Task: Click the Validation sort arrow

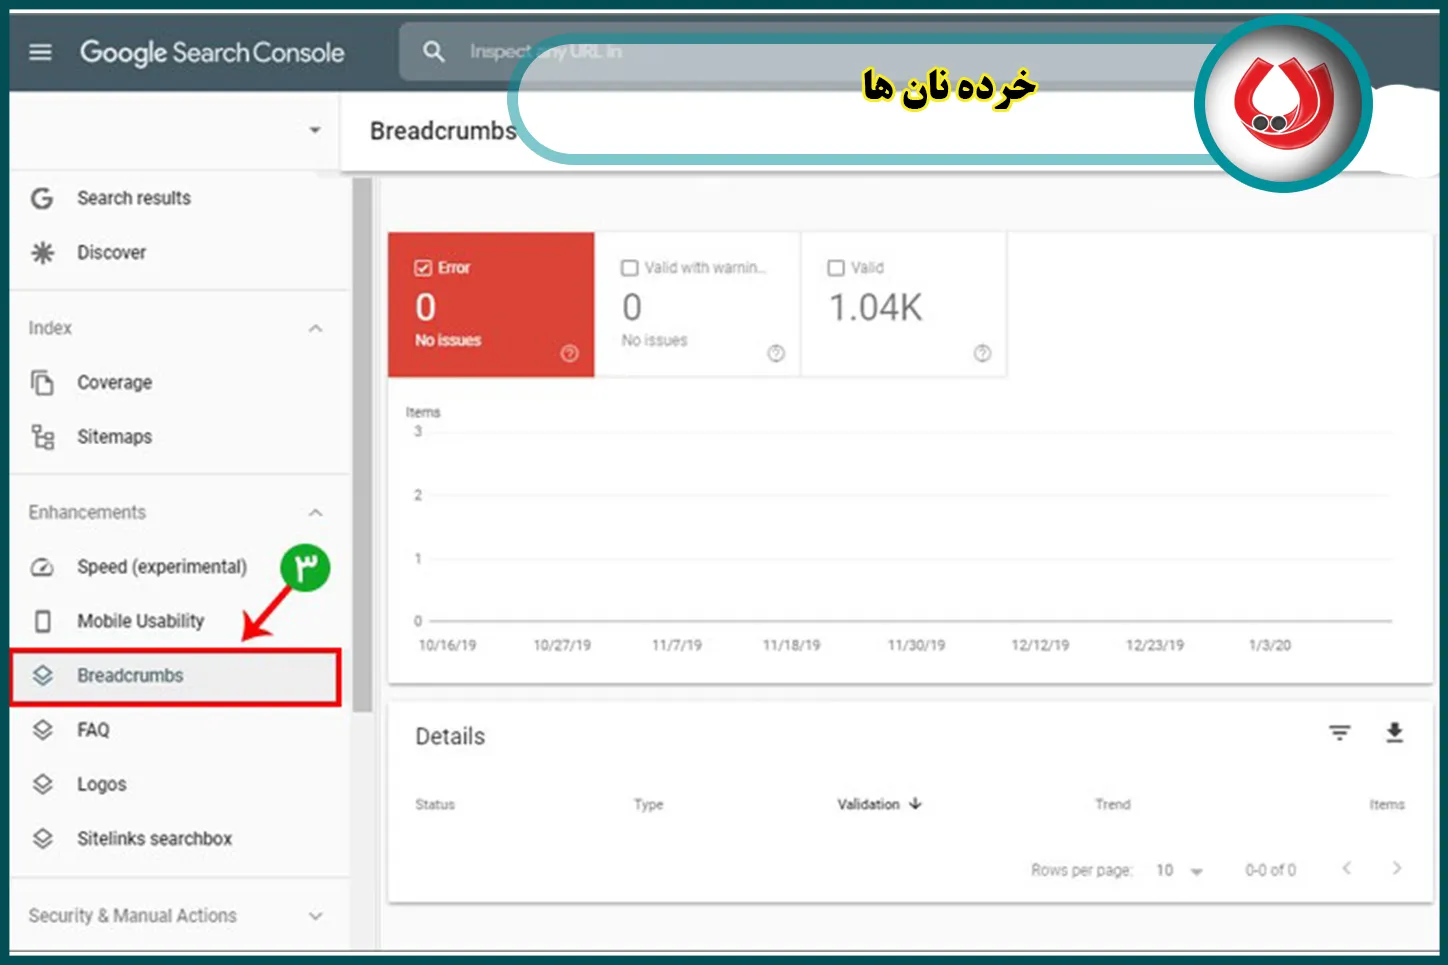Action: [x=915, y=803]
